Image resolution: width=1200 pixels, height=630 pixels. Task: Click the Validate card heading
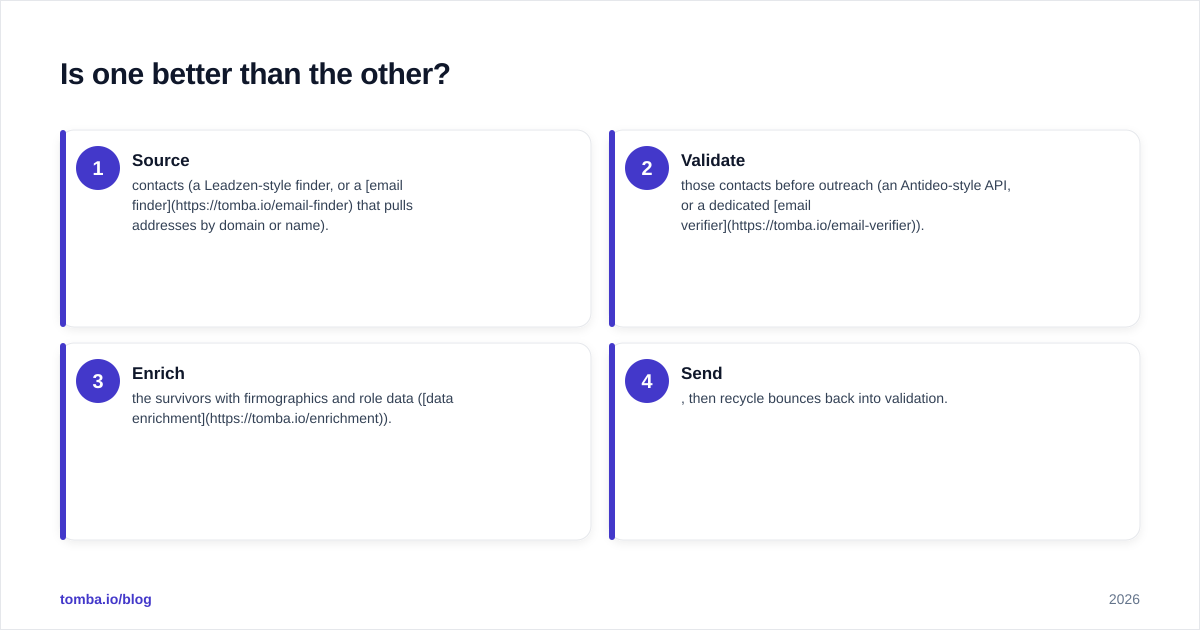click(713, 160)
